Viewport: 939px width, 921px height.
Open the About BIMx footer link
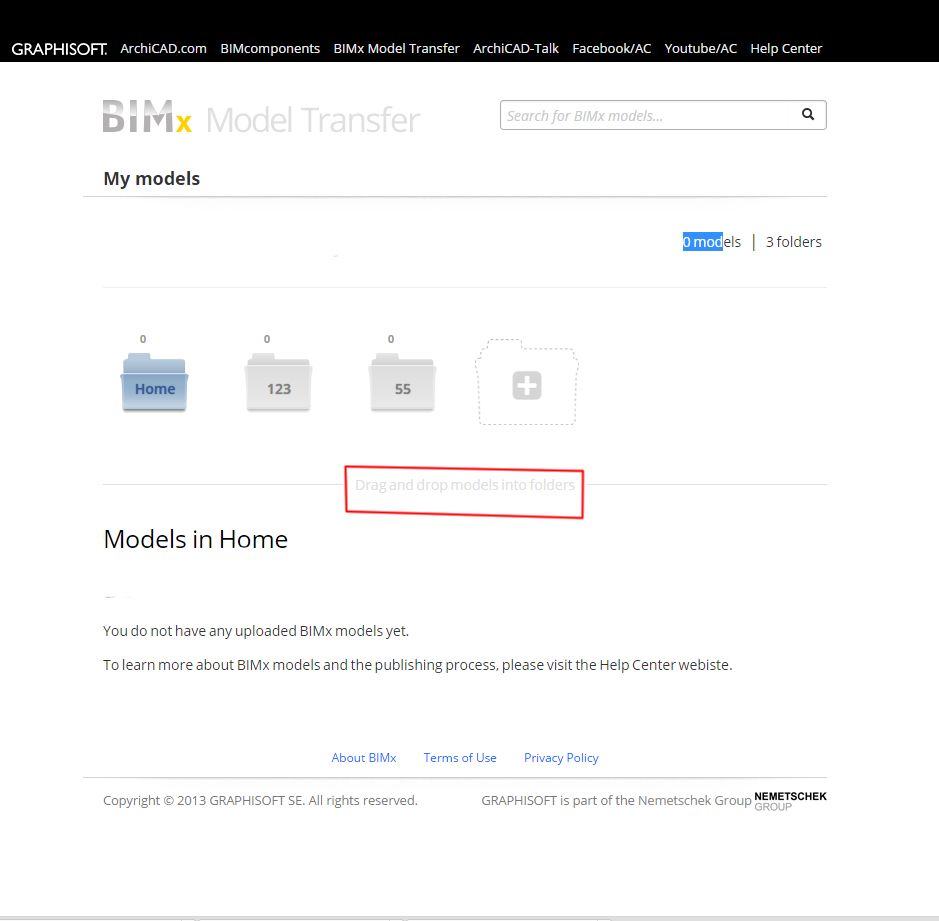[x=364, y=758]
